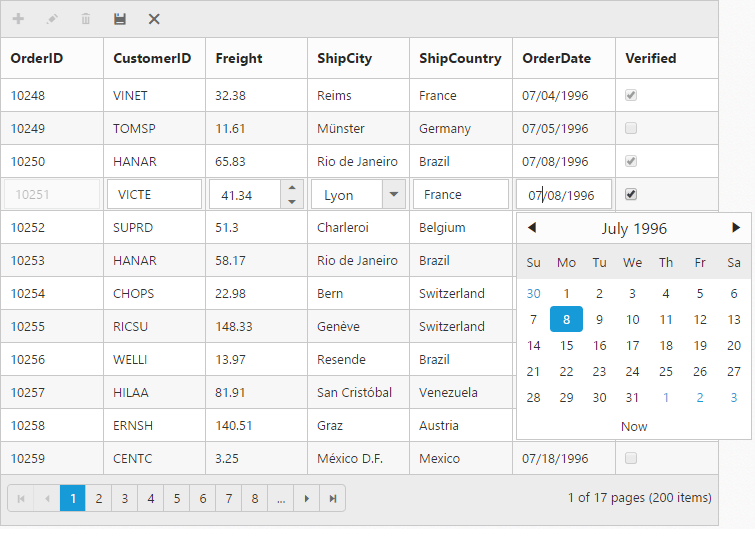Jump to the first pager page
Viewport: 755px width, 534px height.
coord(21,498)
